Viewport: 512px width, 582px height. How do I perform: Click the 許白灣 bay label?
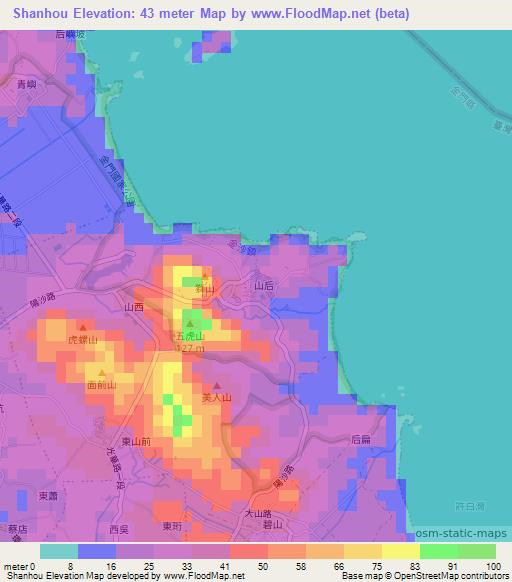click(x=470, y=506)
